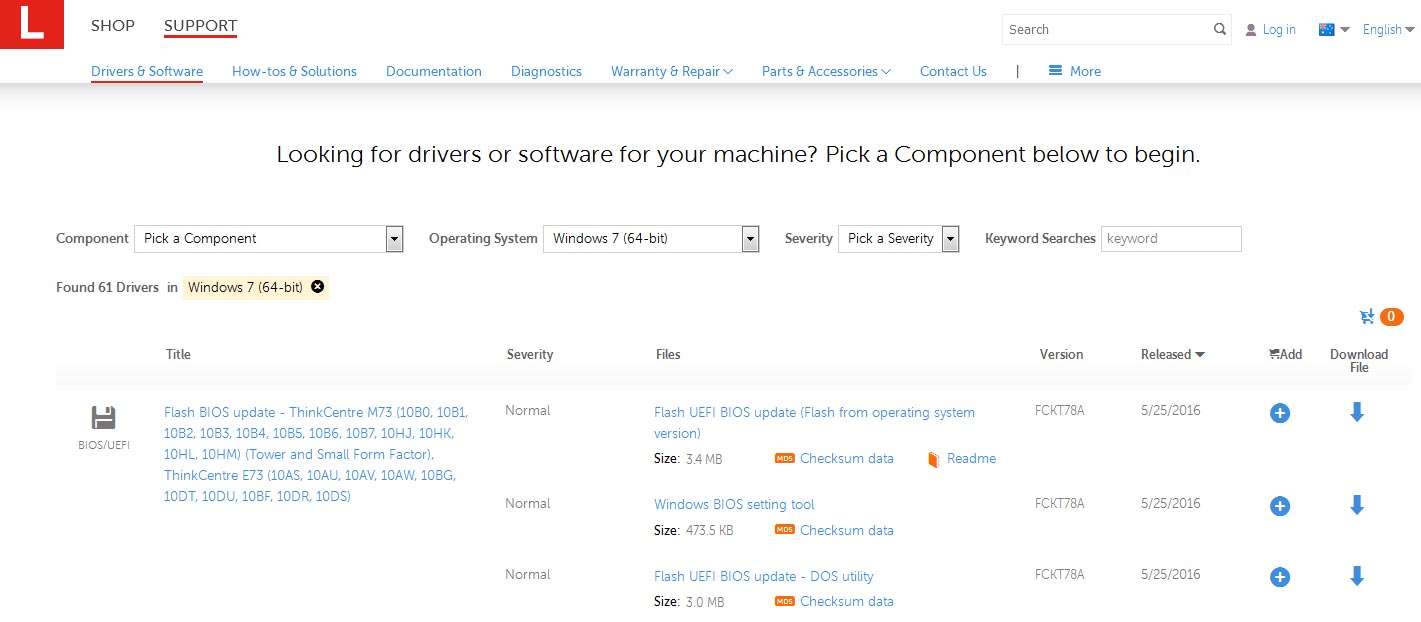Expand the Warranty & Repair menu
The height and width of the screenshot is (622, 1421).
(672, 71)
